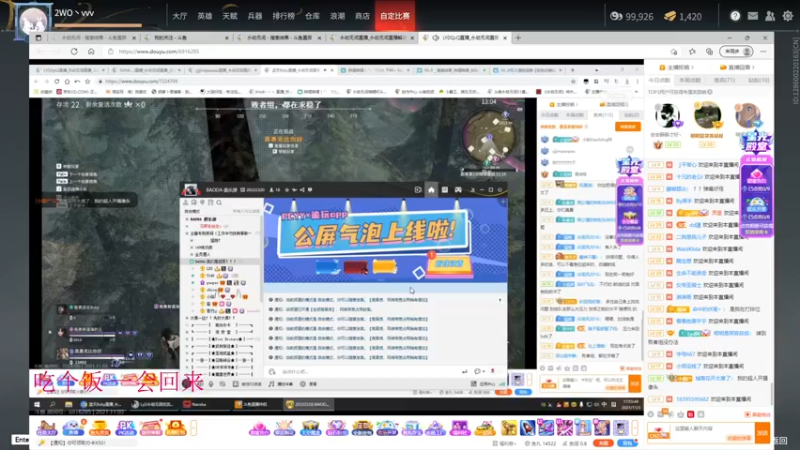Click the PK gift icon in bottom gift bar
Viewport: 800px width, 450px height.
tap(124, 428)
